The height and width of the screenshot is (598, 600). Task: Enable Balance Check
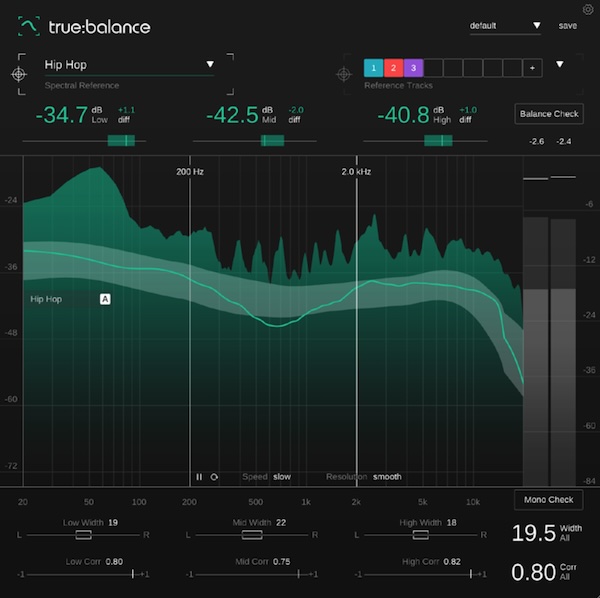549,114
